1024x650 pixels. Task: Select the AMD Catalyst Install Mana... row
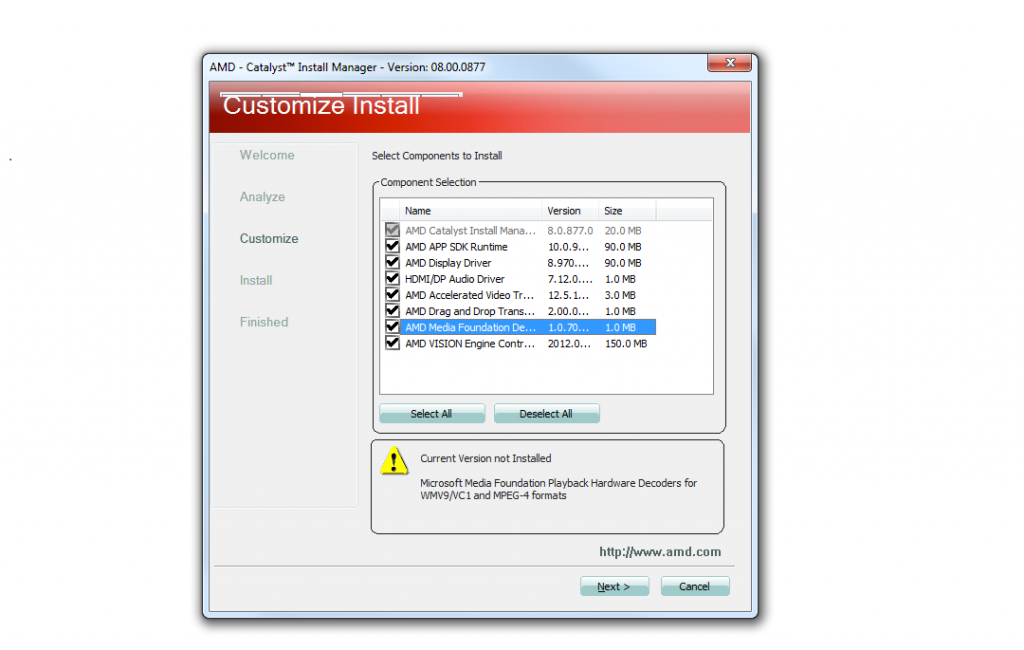520,231
